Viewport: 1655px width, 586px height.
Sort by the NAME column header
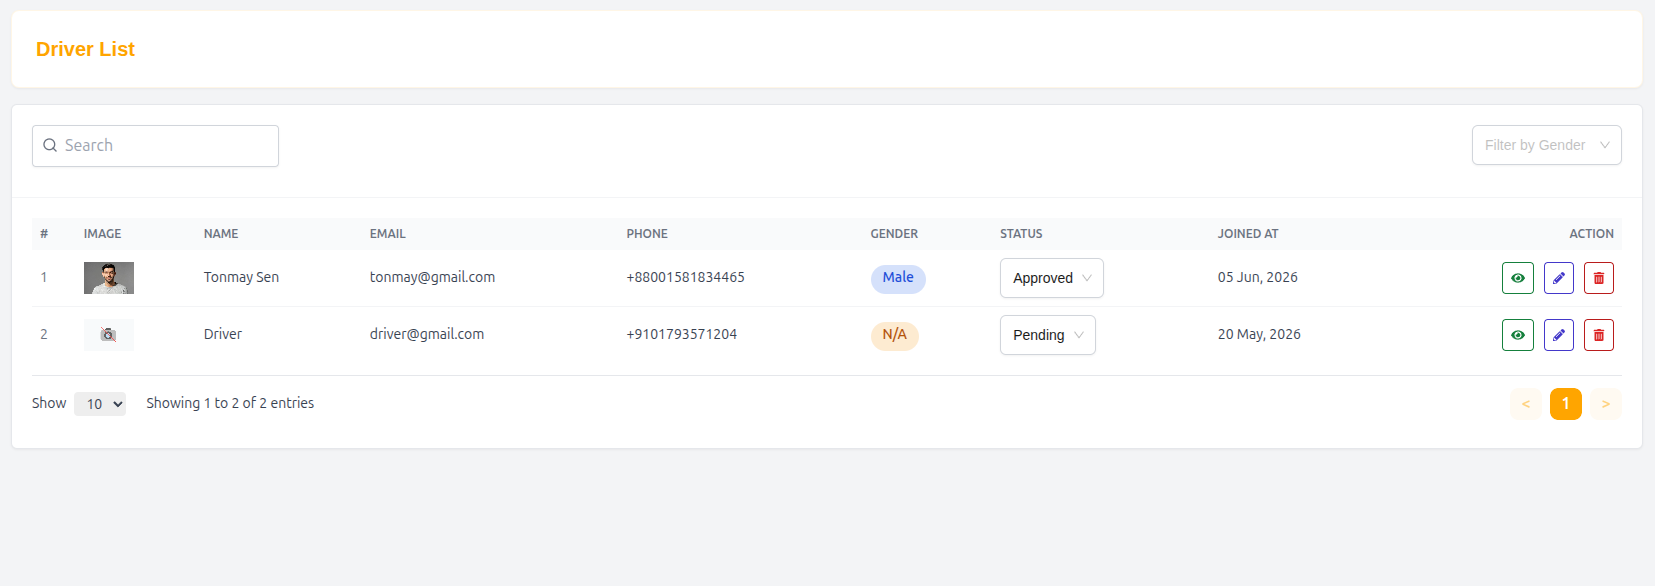pos(221,234)
